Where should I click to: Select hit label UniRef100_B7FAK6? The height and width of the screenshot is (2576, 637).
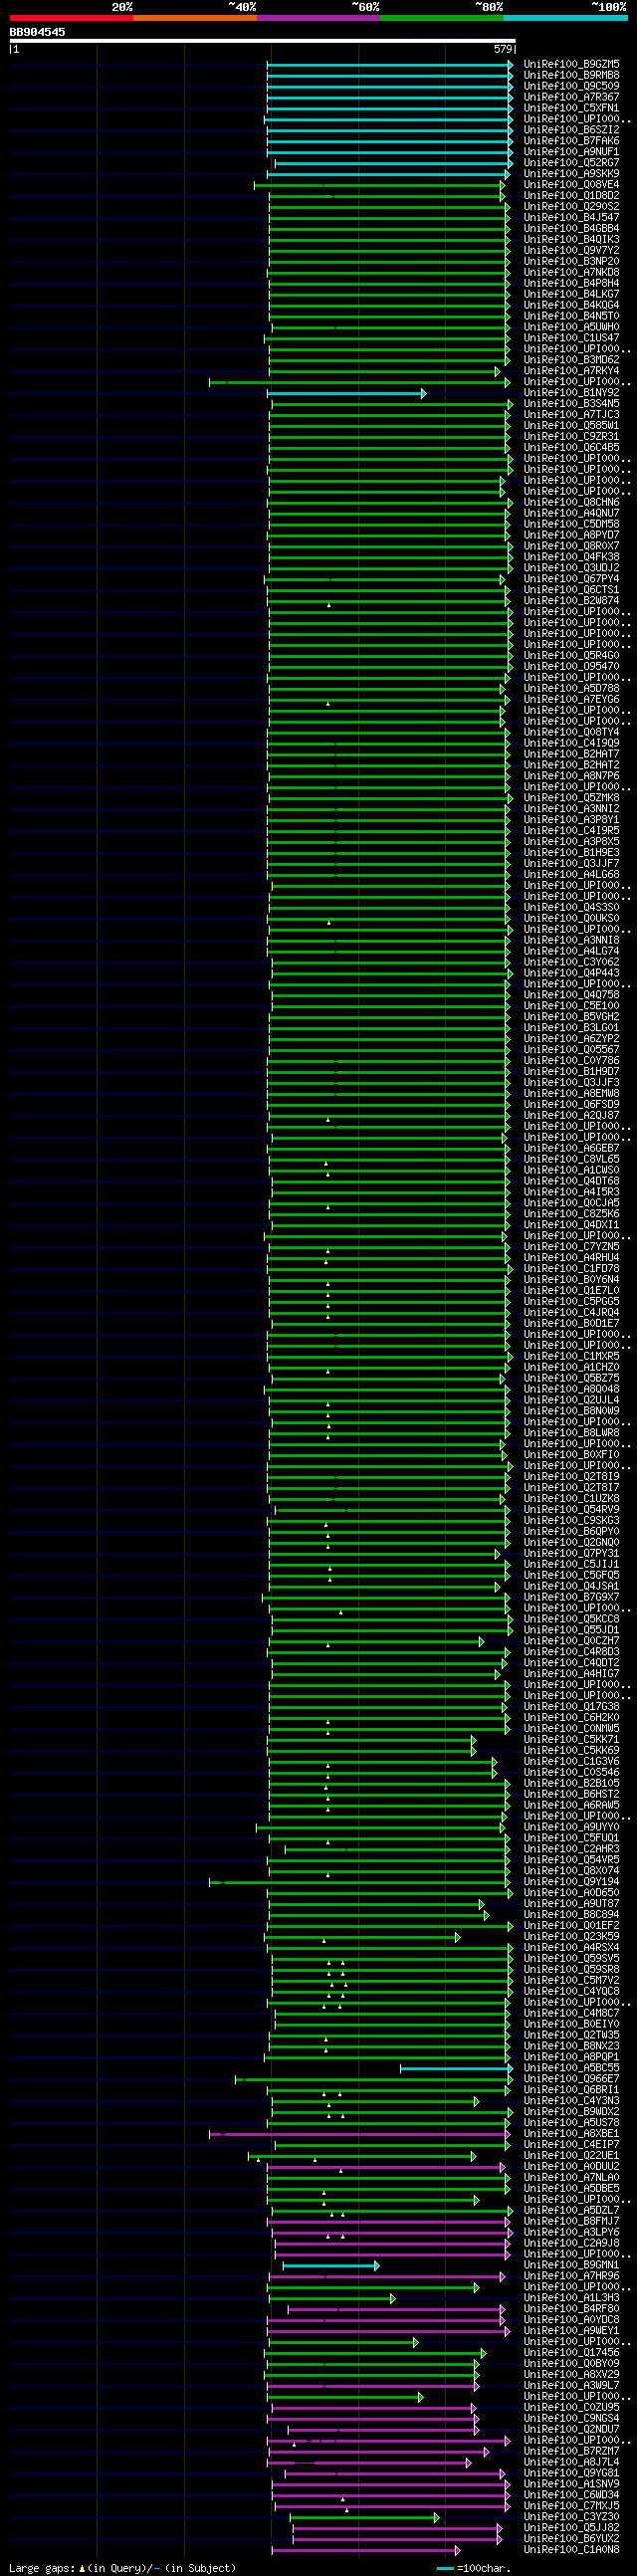click(x=571, y=141)
